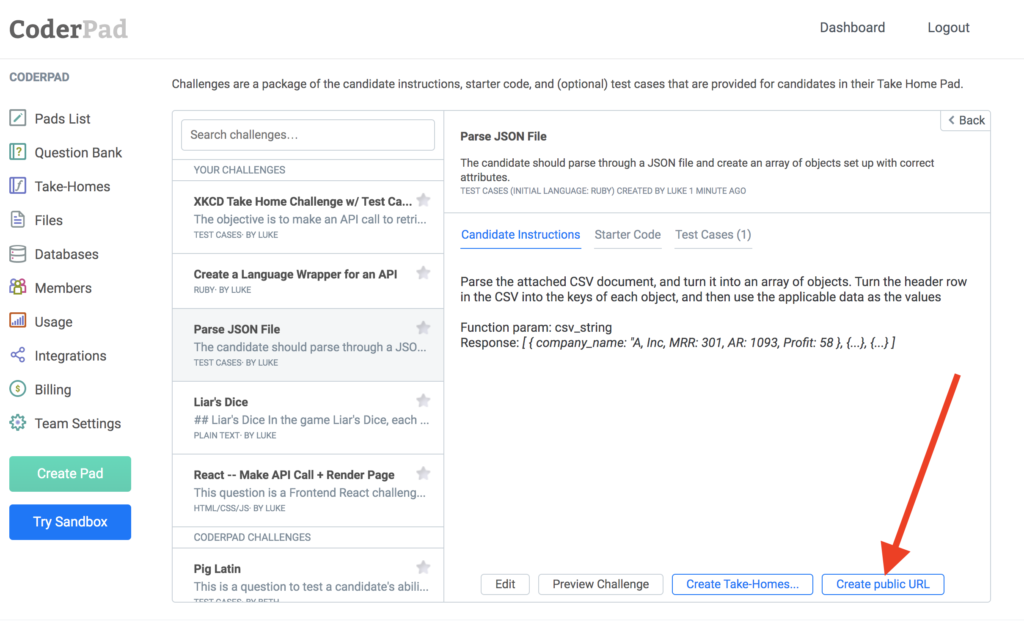This screenshot has height=628, width=1024.
Task: Click the Create public URL button
Action: point(883,584)
